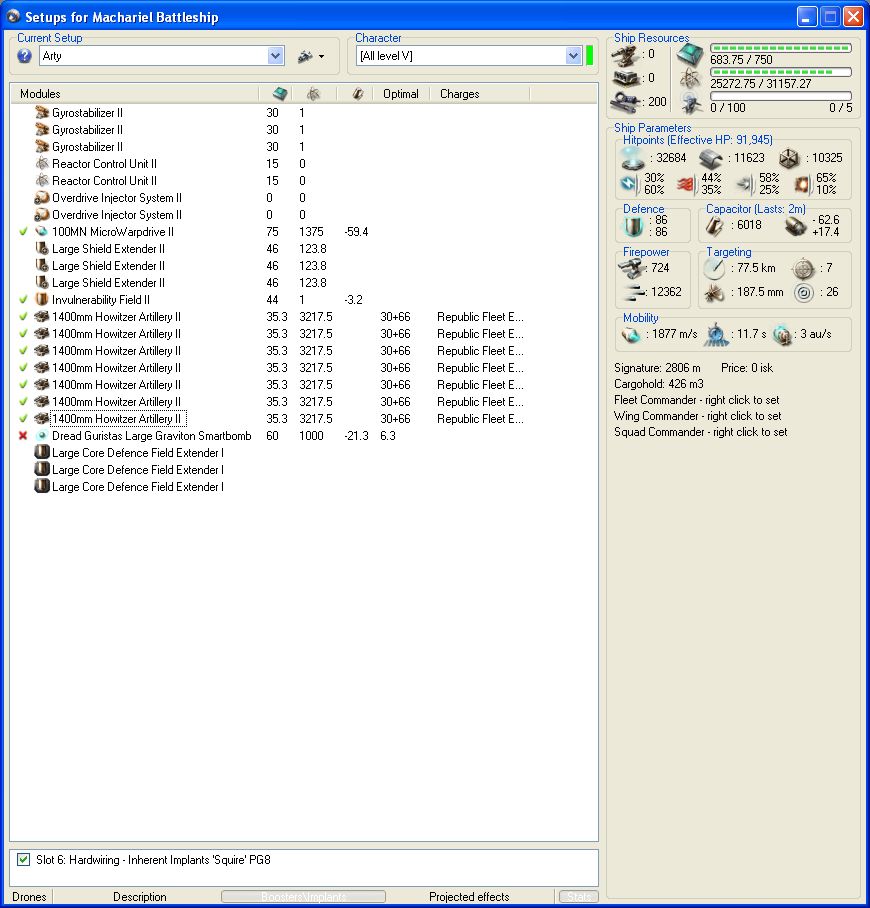Click the Stats tab button

pyautogui.click(x=579, y=896)
